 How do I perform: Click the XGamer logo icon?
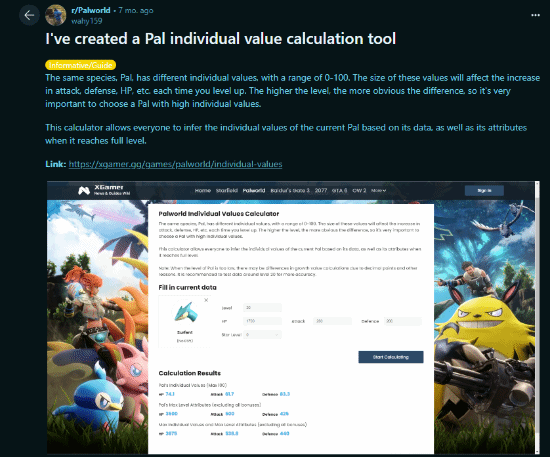pyautogui.click(x=84, y=190)
